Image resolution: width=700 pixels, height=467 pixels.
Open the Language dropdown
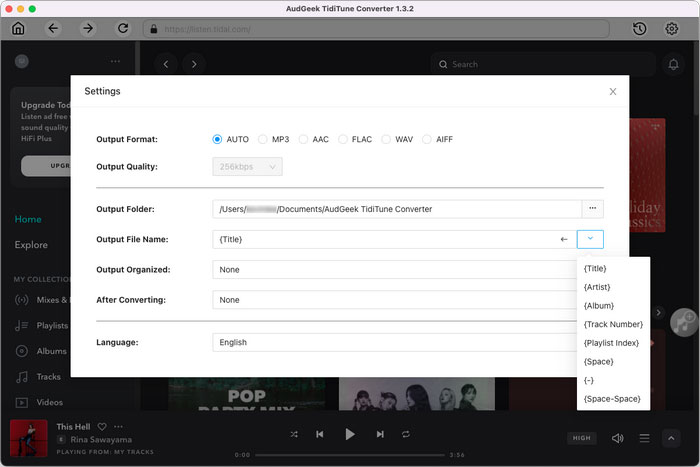pyautogui.click(x=395, y=342)
